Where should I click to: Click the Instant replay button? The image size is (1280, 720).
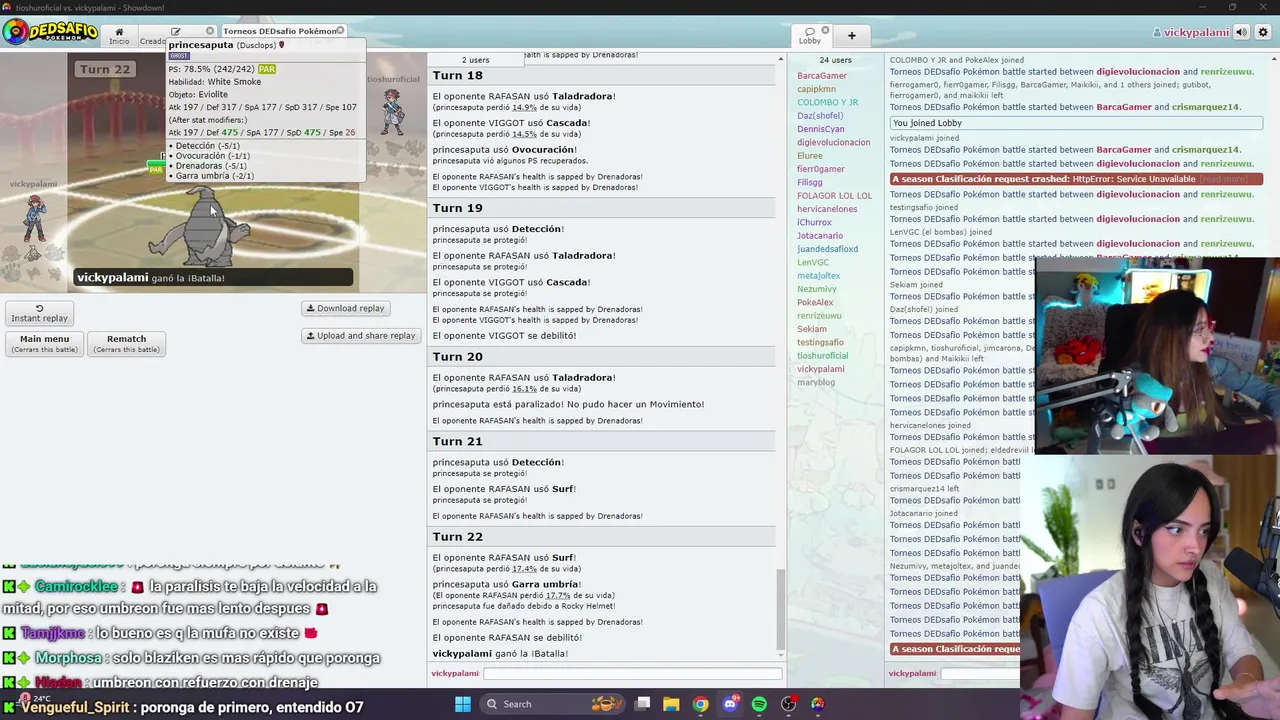(40, 313)
